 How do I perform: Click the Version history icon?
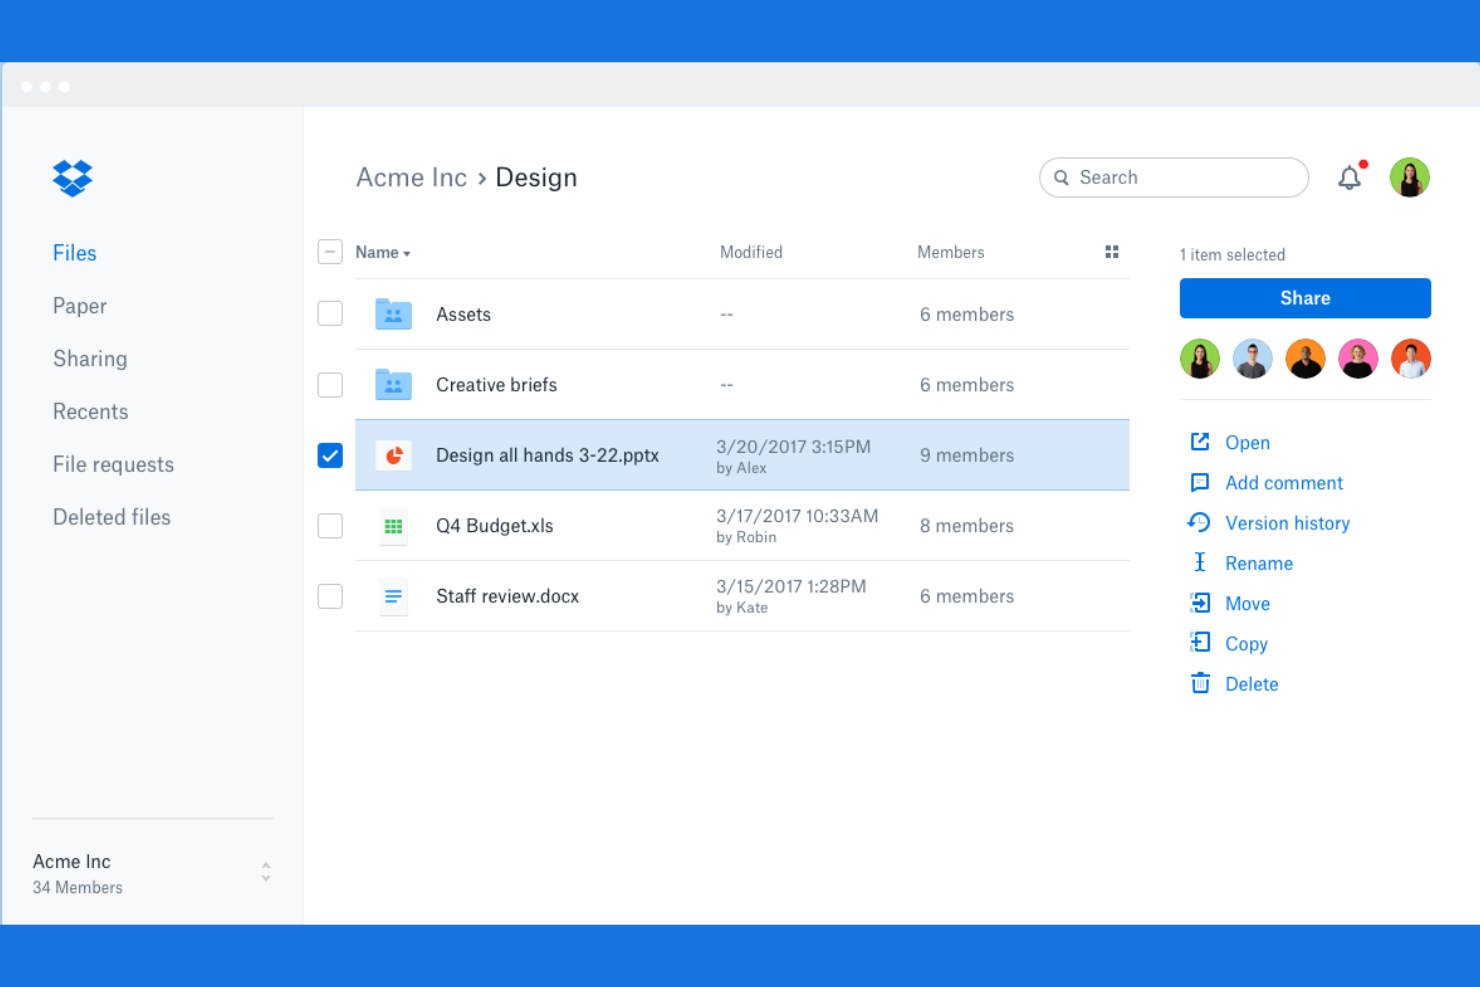coord(1200,522)
